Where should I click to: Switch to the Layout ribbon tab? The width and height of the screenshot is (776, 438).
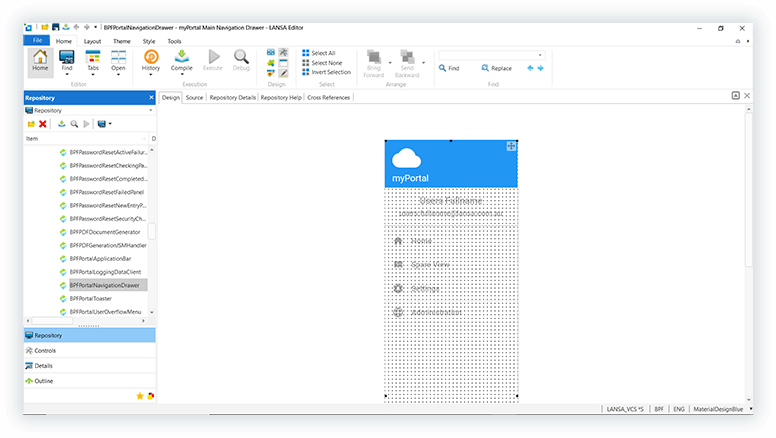(92, 42)
